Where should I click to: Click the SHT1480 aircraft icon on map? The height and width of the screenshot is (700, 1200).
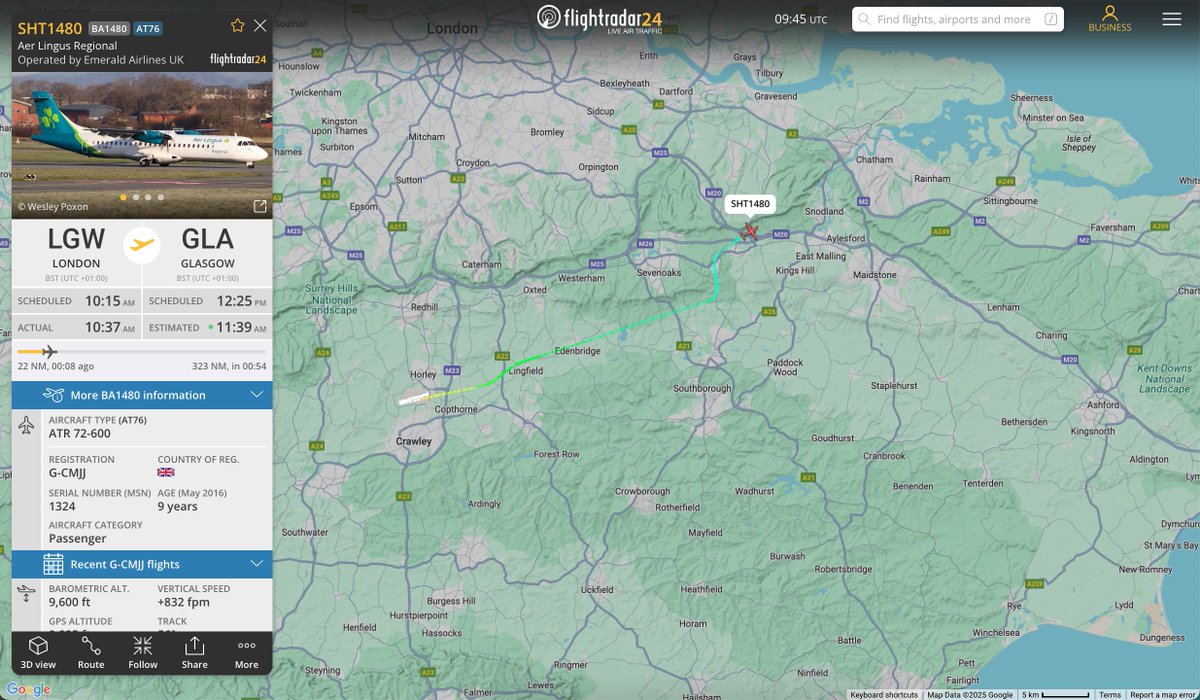point(750,231)
